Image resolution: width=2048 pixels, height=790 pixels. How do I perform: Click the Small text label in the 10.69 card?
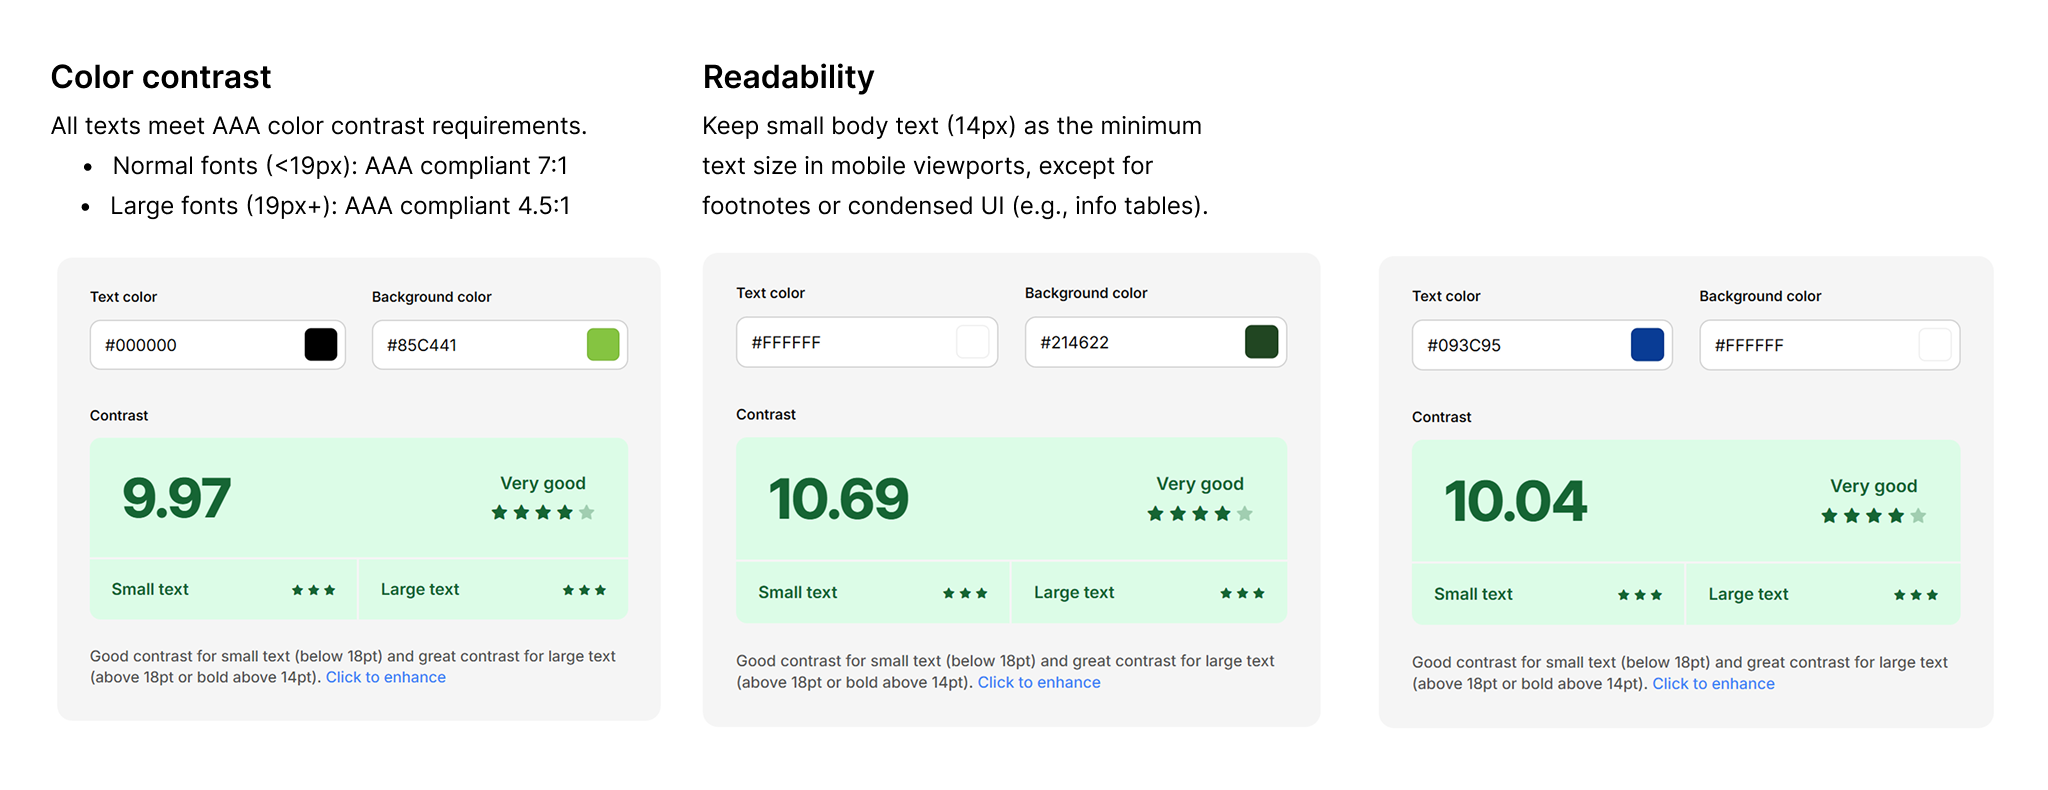(798, 592)
